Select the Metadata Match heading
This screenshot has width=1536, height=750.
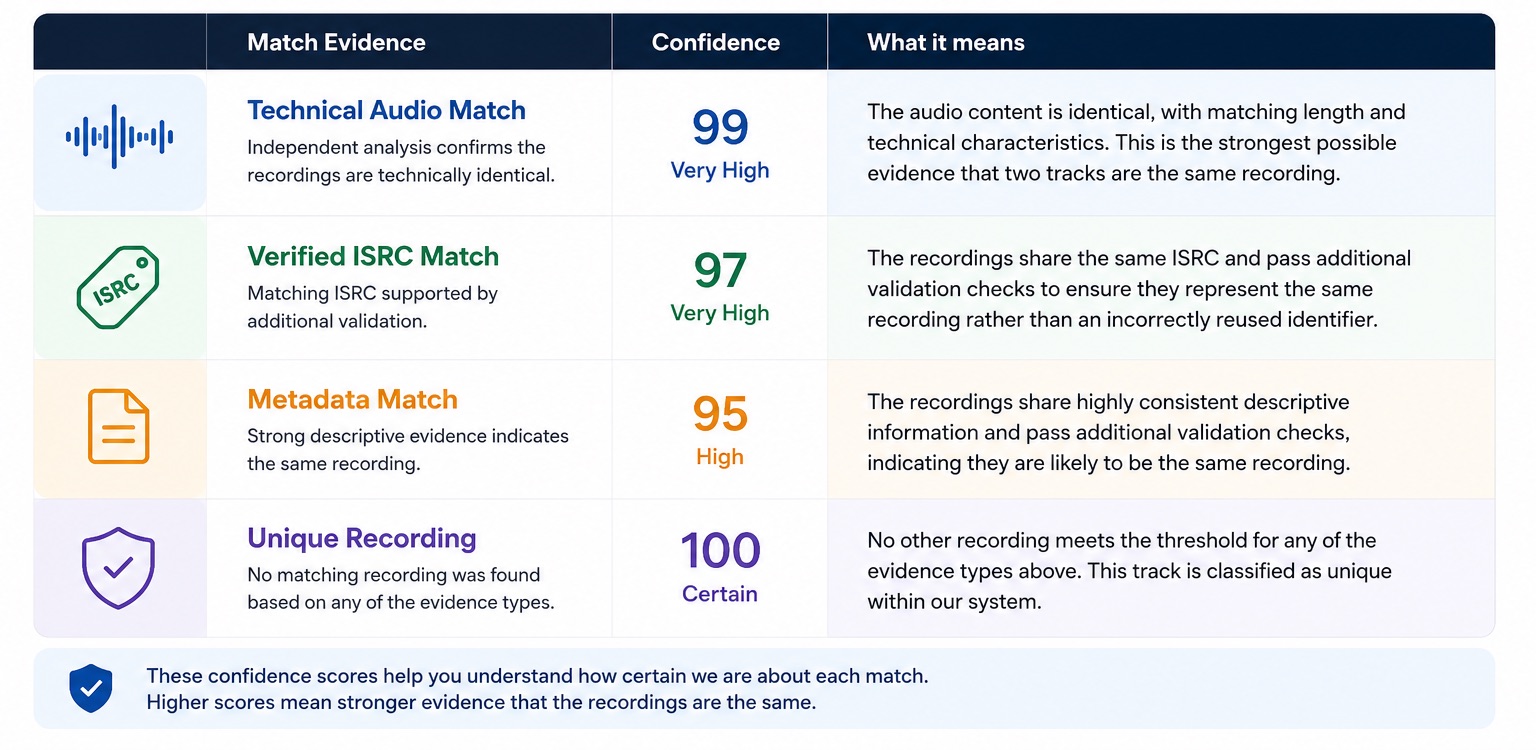352,399
